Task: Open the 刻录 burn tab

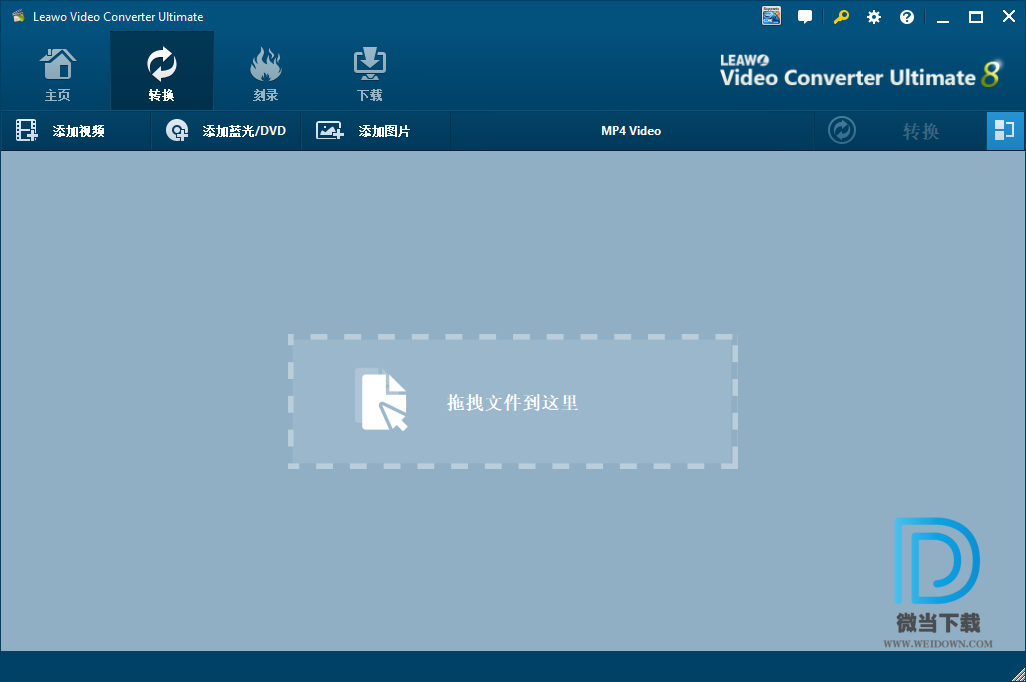Action: 266,73
